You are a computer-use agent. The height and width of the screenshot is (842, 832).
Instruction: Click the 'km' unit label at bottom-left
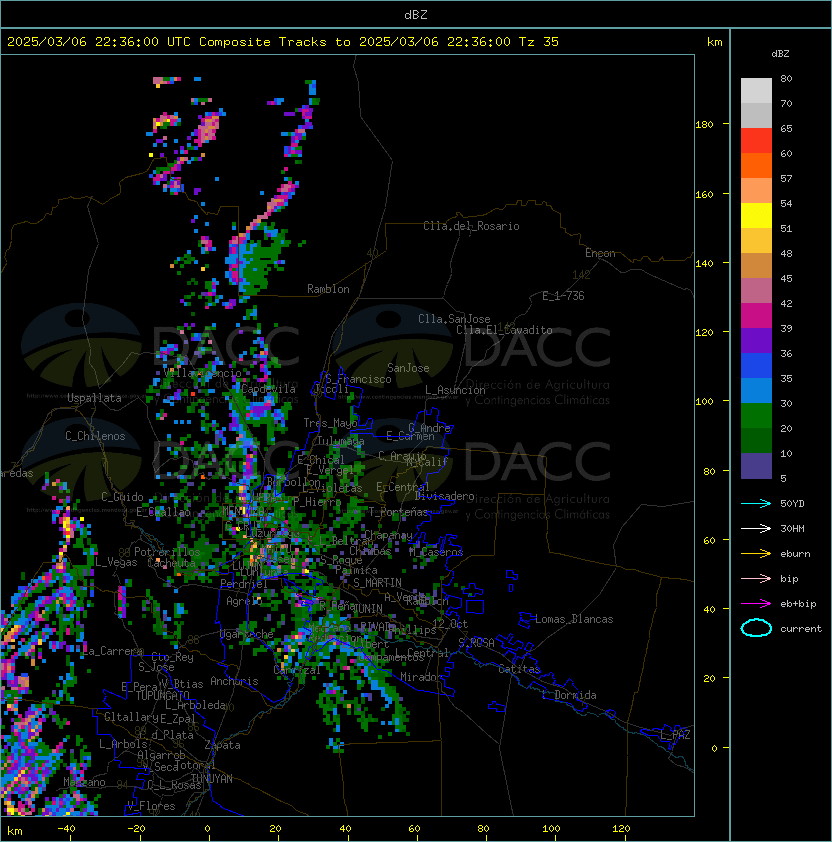point(15,831)
